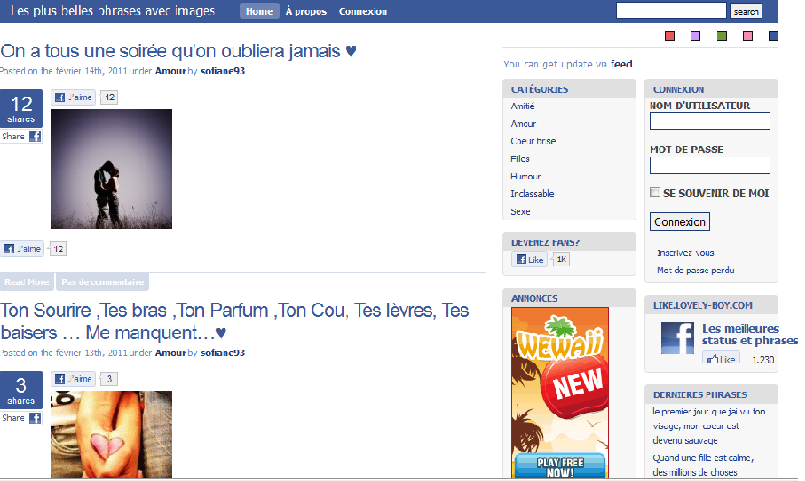This screenshot has width=805, height=481.
Task: Click the Facebook Share icon under 12 shares
Action: point(35,136)
